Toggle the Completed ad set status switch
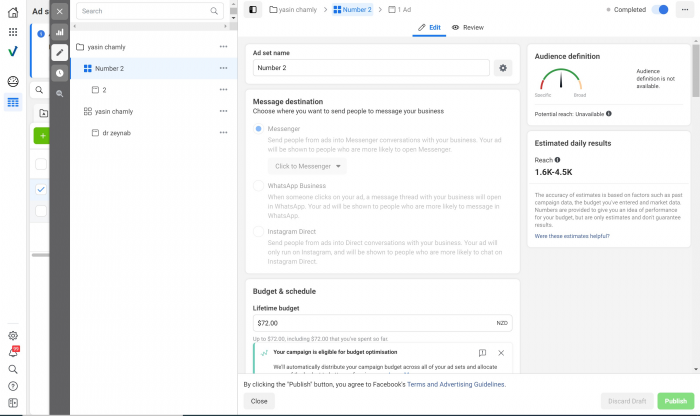 coord(660,9)
